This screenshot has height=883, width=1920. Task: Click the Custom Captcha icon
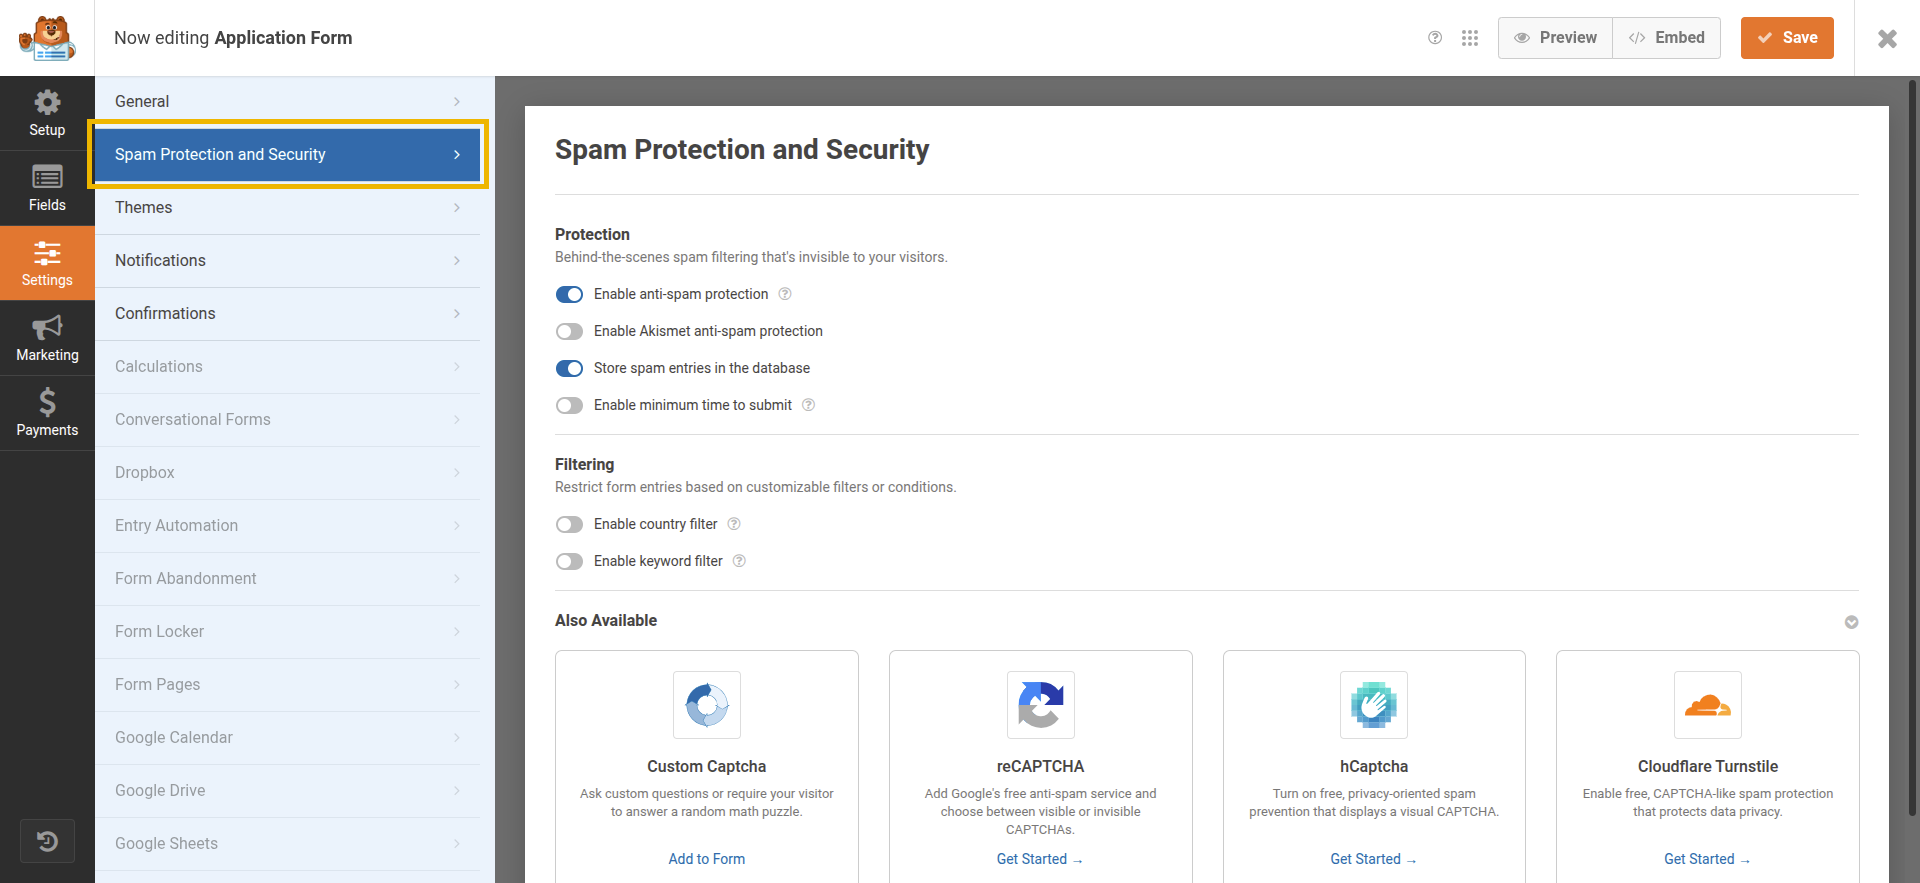(707, 705)
